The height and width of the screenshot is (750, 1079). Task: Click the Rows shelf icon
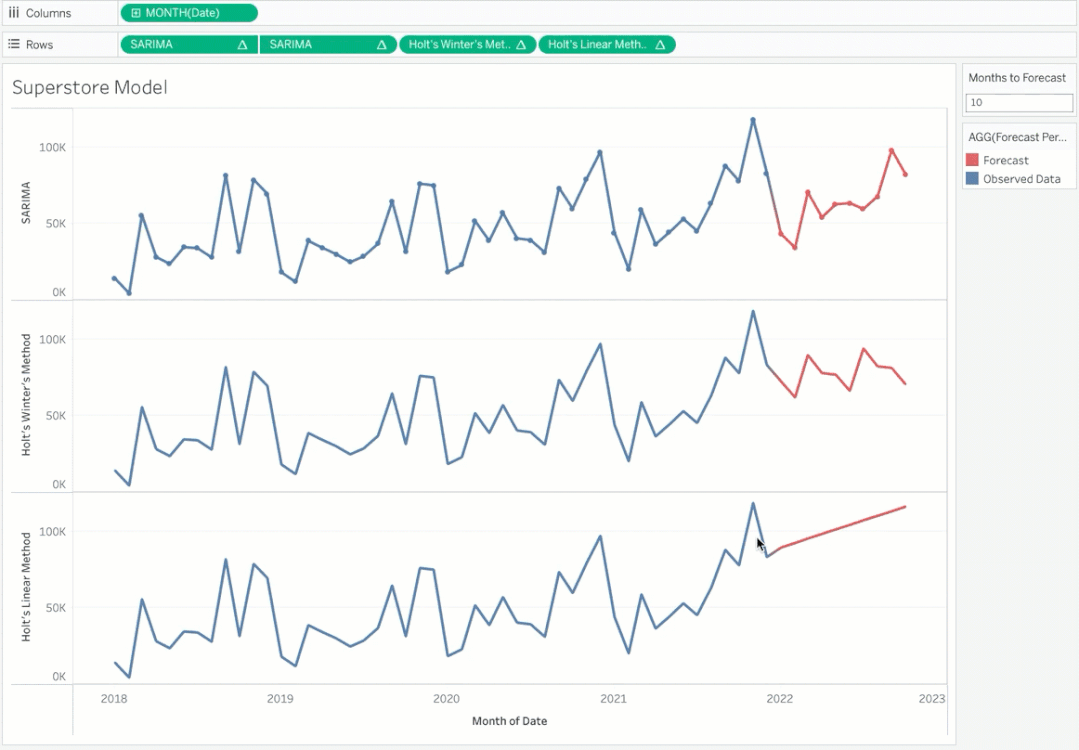coord(14,45)
